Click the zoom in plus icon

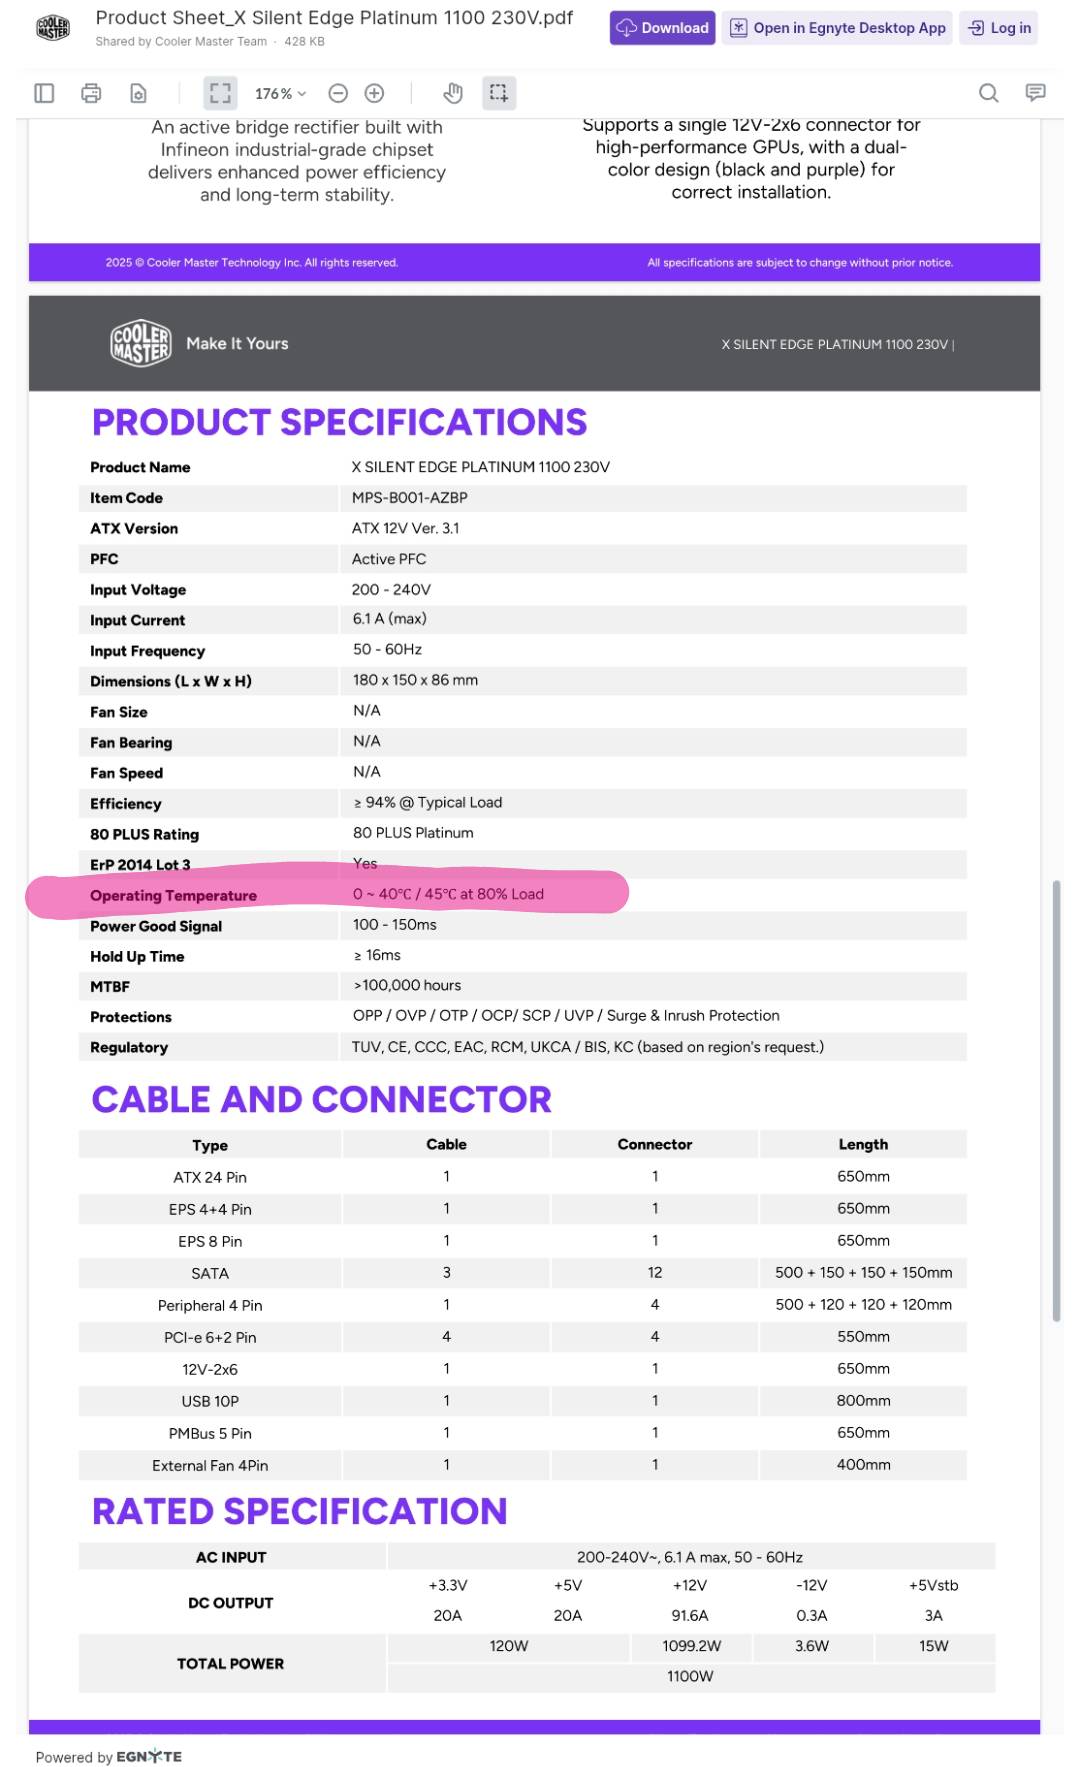click(x=374, y=93)
